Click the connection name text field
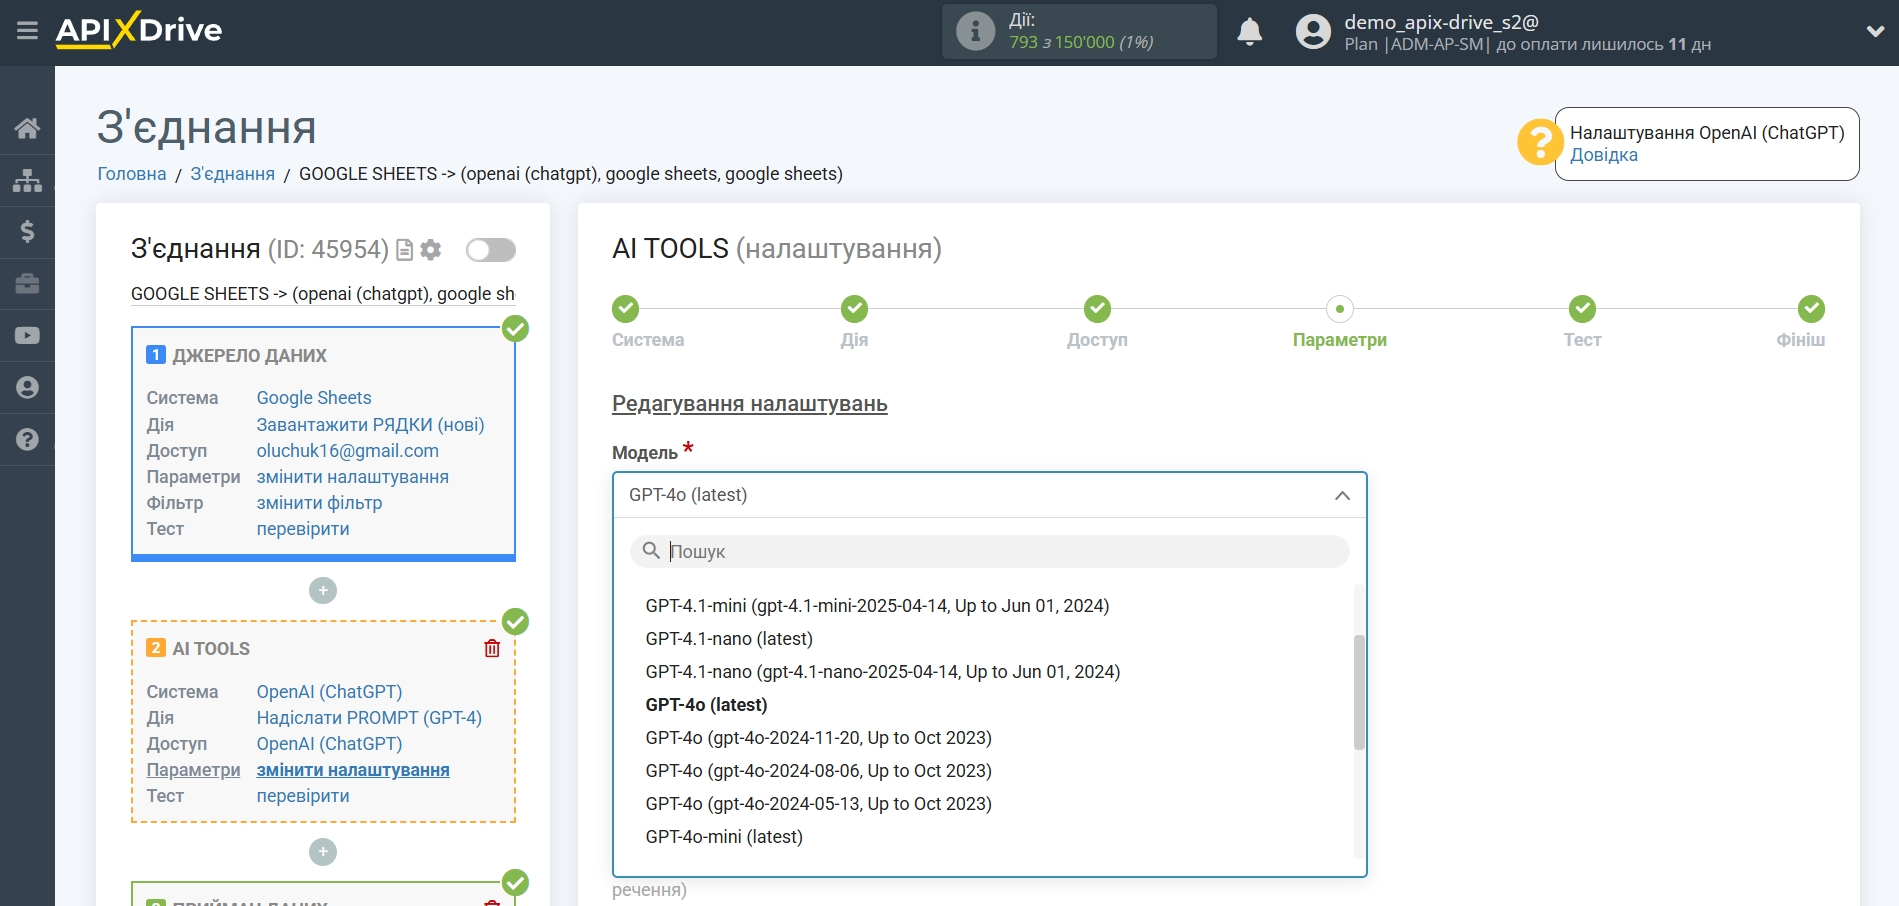The height and width of the screenshot is (906, 1899). pyautogui.click(x=323, y=294)
